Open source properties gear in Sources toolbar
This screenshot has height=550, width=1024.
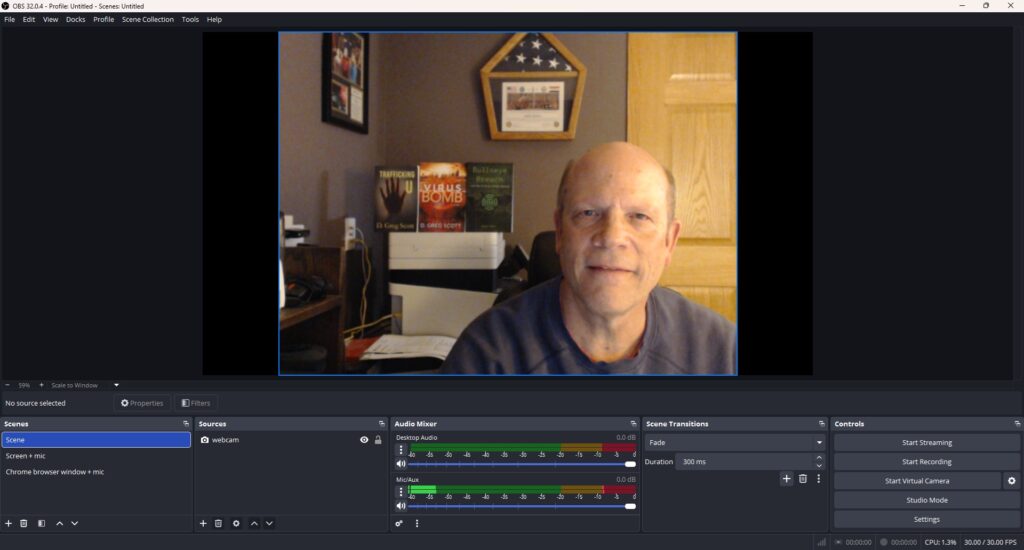click(x=236, y=523)
